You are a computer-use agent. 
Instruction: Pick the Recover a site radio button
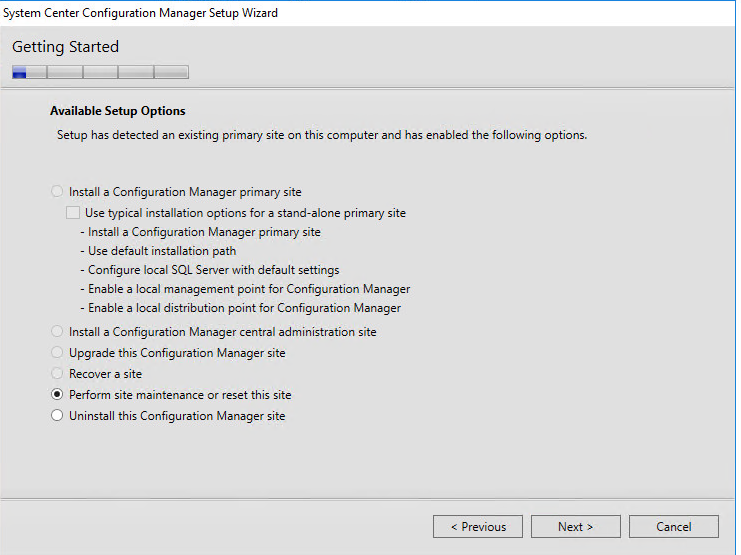(x=57, y=373)
